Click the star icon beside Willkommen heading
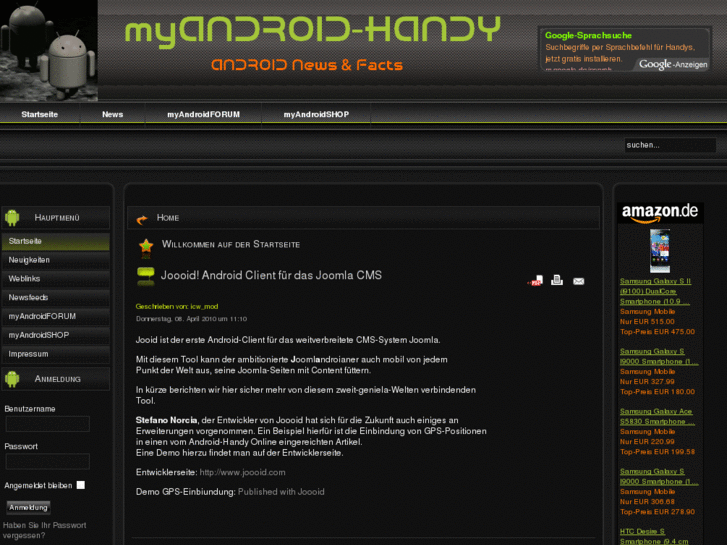Image resolution: width=727 pixels, height=545 pixels. point(146,248)
